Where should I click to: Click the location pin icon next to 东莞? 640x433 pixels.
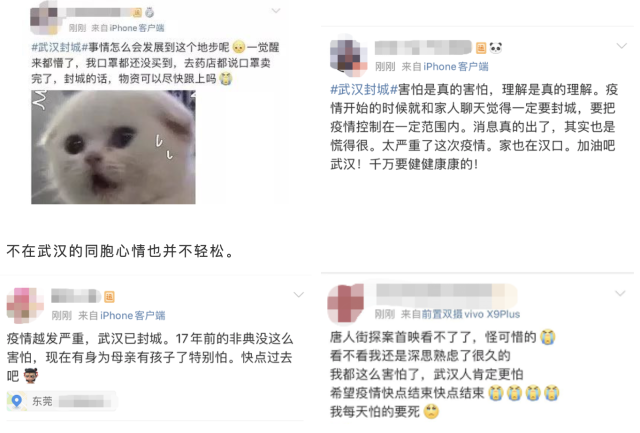(17, 401)
